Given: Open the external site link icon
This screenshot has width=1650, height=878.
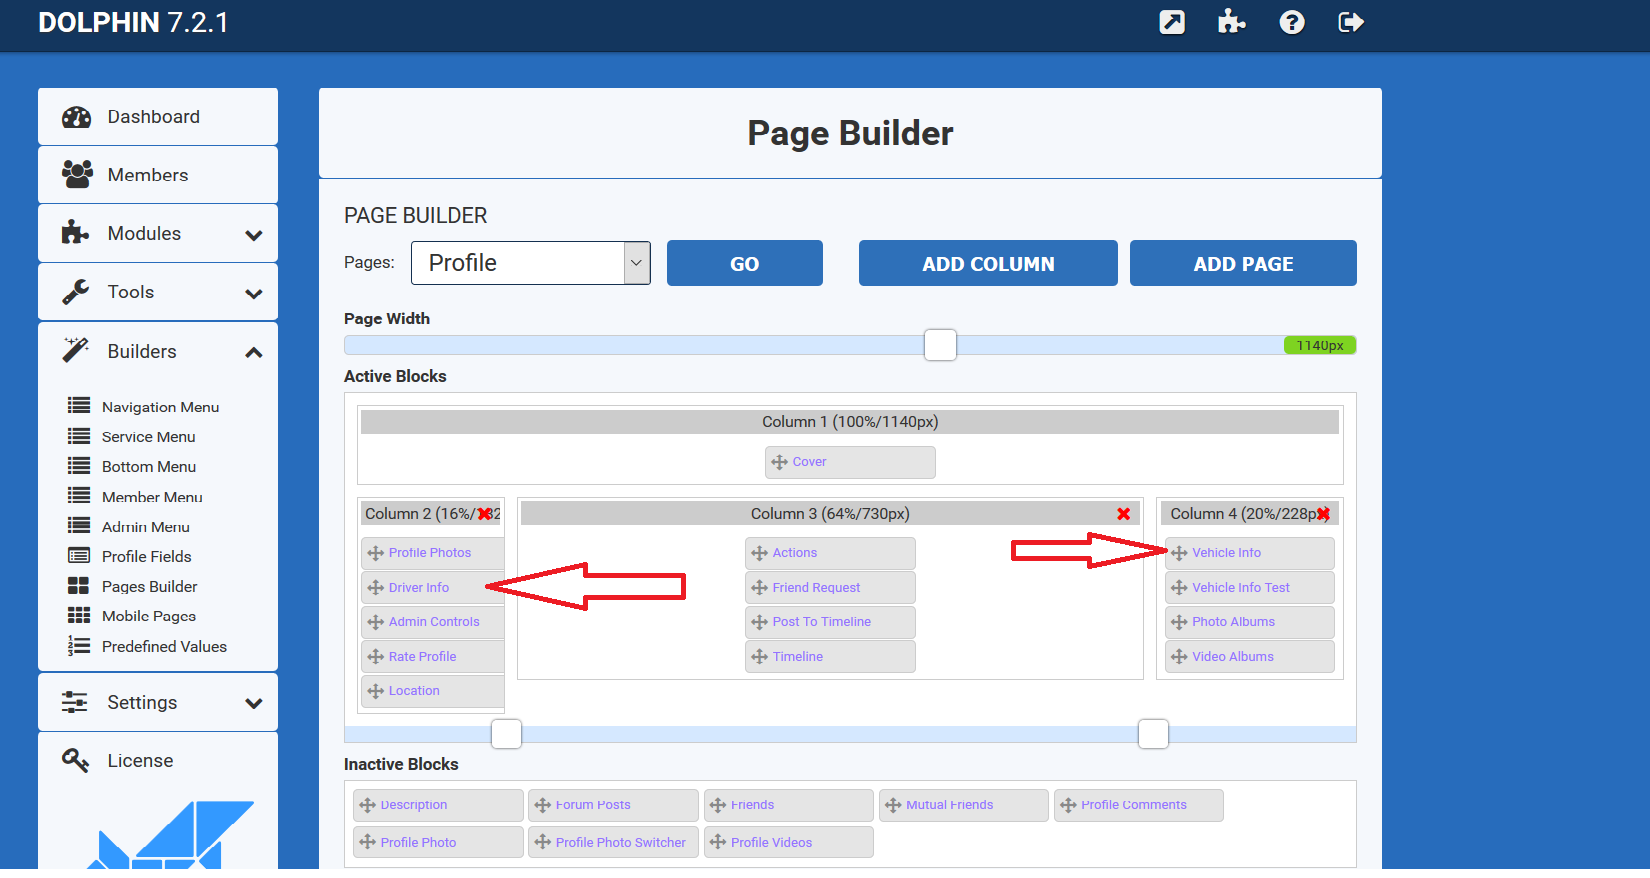Looking at the screenshot, I should (x=1172, y=22).
